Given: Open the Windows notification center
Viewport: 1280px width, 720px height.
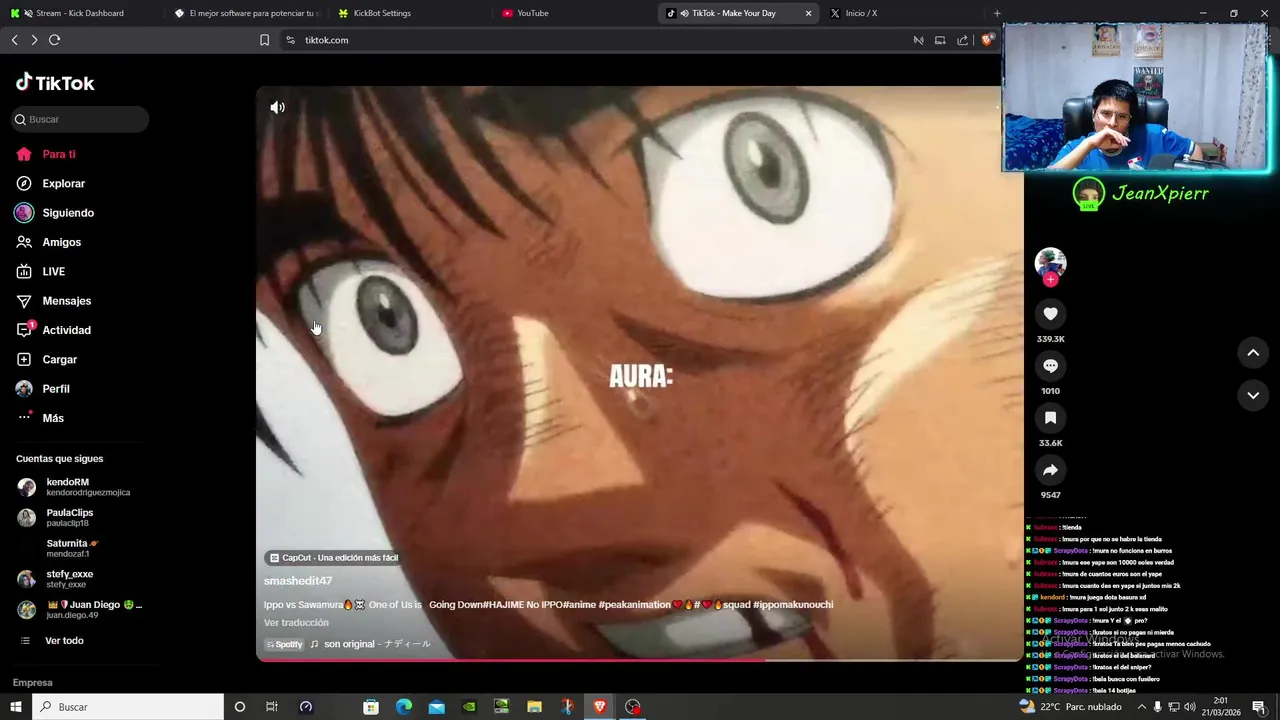Looking at the screenshot, I should 1259,707.
